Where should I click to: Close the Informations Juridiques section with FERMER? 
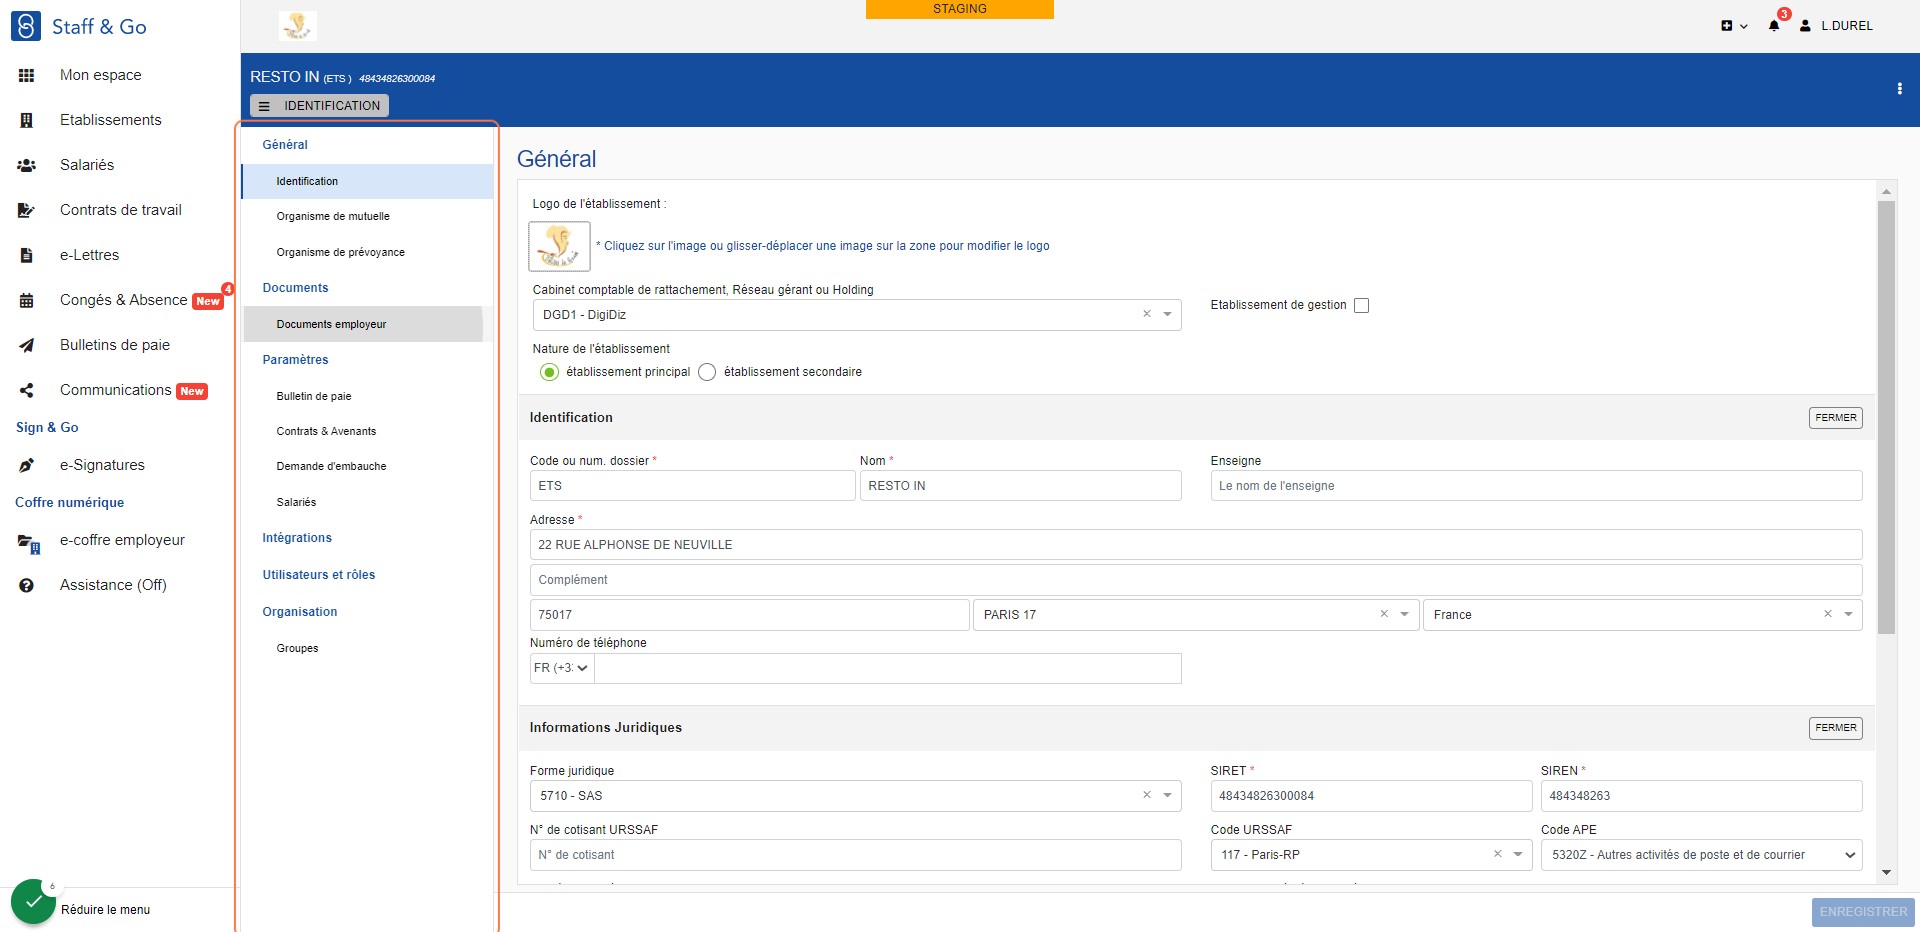tap(1835, 728)
